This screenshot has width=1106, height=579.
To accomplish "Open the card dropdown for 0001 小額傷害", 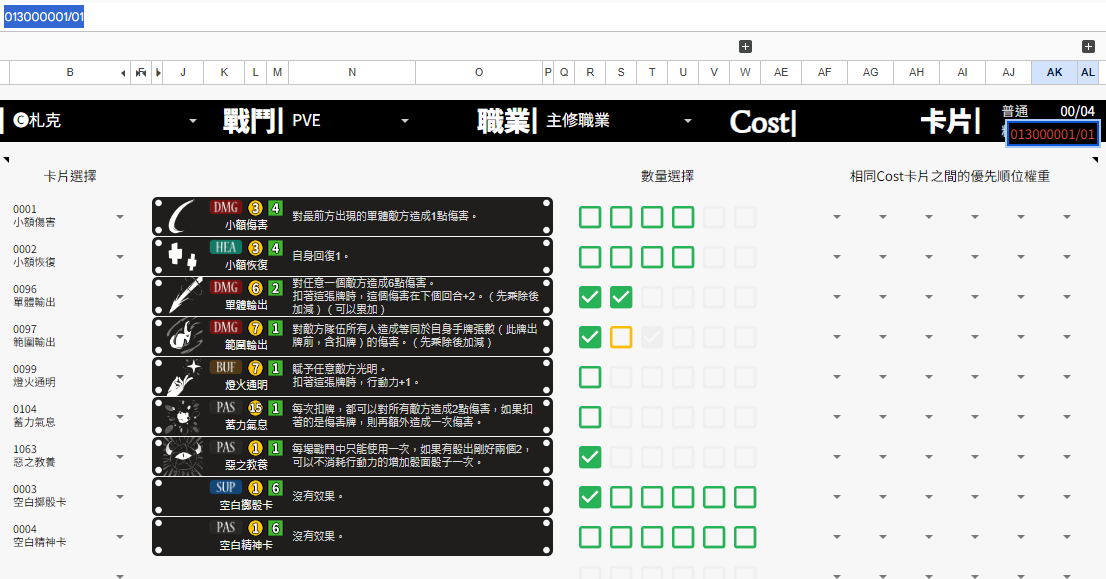I will point(120,217).
